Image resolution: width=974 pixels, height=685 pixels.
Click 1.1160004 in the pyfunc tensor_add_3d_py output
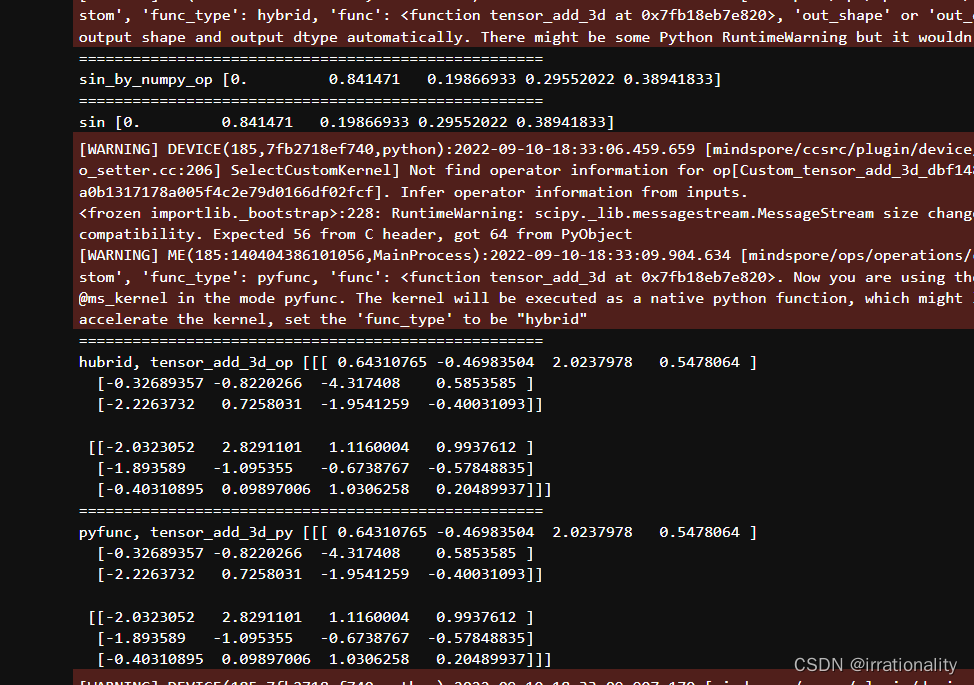[369, 618]
